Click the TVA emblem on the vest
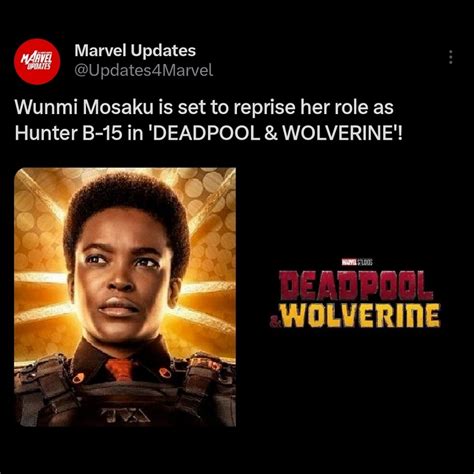 (x=126, y=415)
